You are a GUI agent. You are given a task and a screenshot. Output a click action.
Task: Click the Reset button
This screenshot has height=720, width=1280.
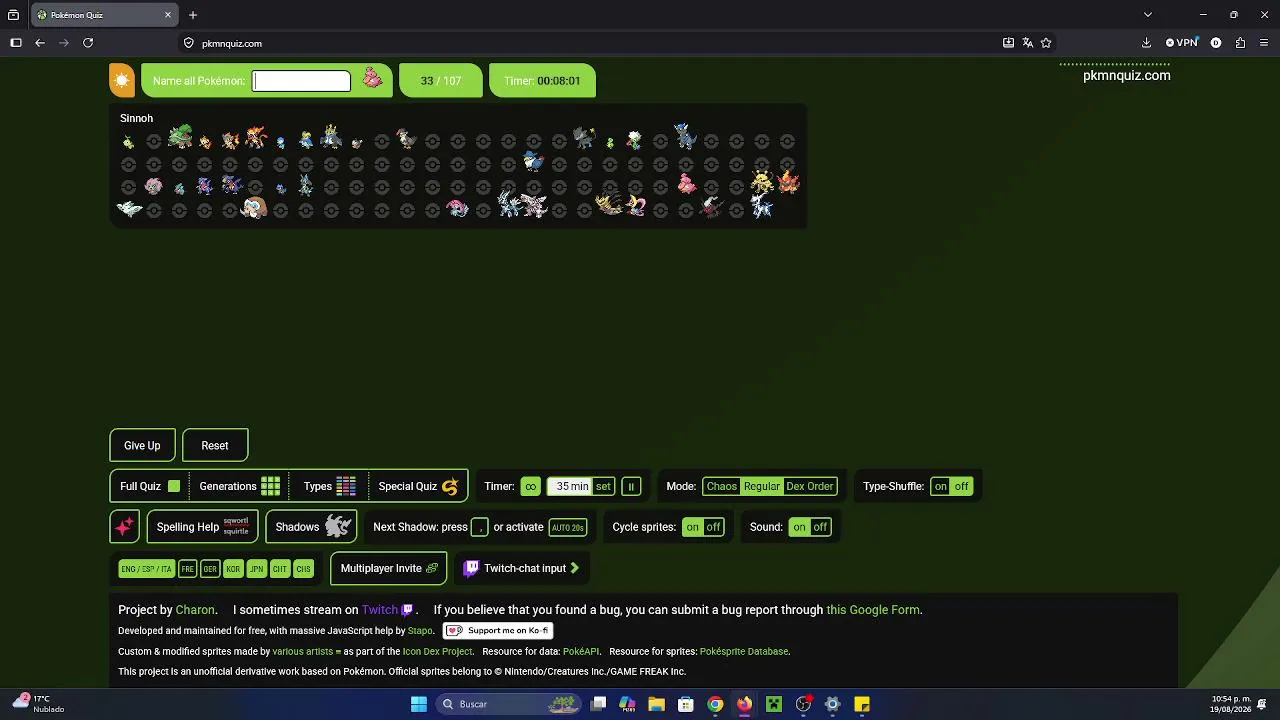[215, 446]
